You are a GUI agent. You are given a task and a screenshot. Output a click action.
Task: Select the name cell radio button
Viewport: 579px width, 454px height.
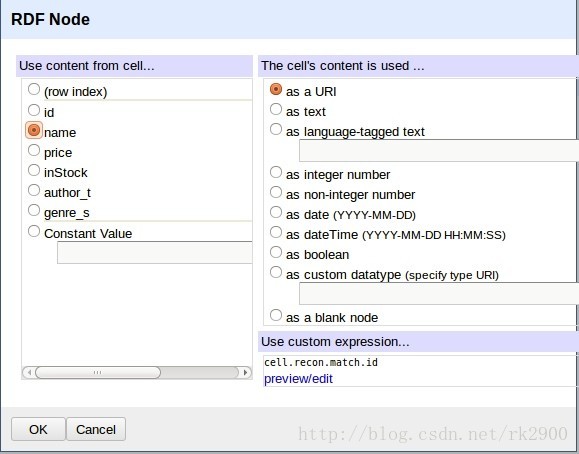pos(34,130)
